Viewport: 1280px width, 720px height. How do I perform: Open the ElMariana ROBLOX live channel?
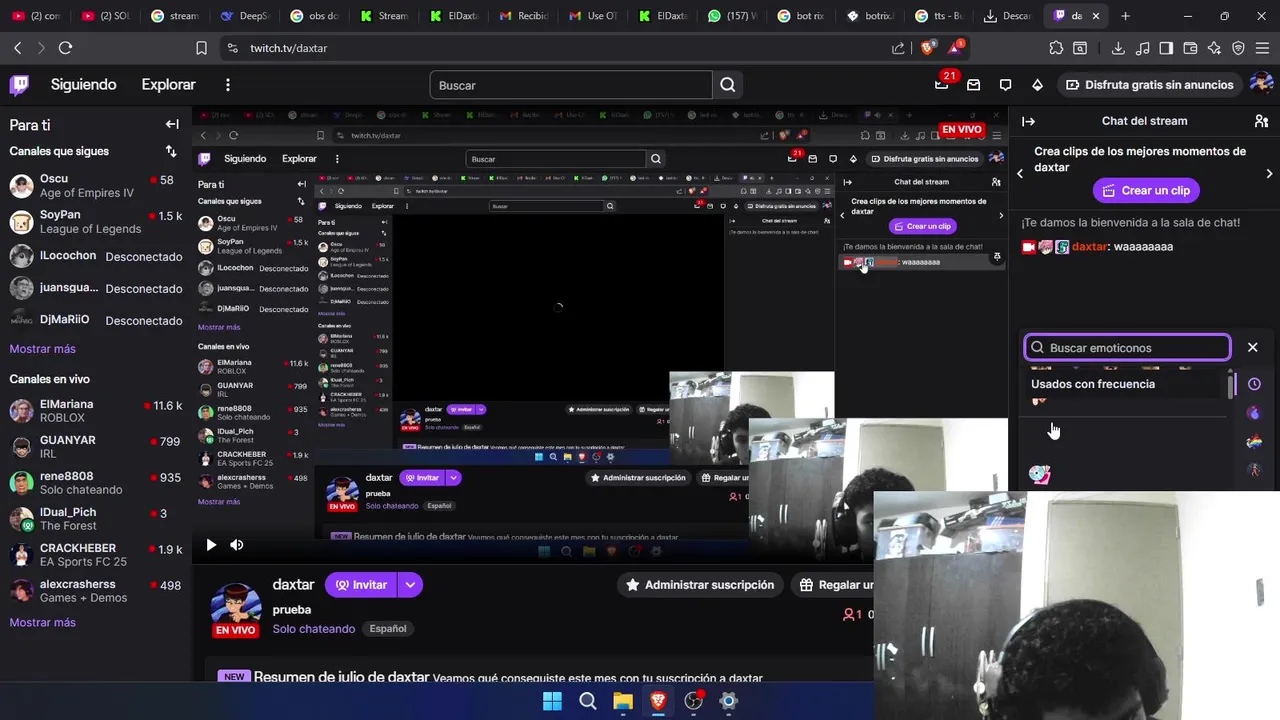96,411
